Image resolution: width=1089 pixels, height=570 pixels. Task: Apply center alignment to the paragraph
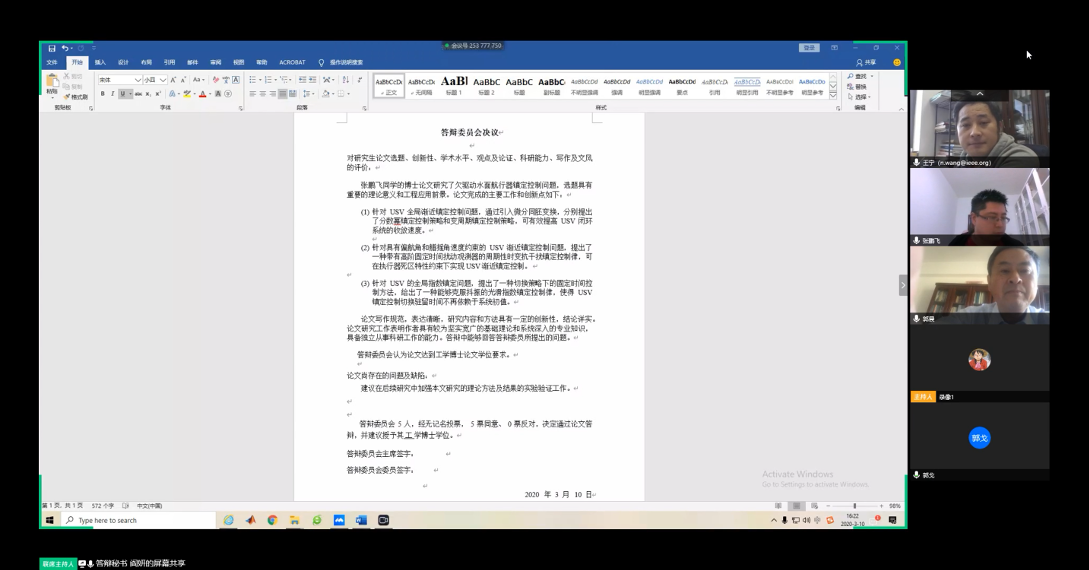[x=264, y=94]
